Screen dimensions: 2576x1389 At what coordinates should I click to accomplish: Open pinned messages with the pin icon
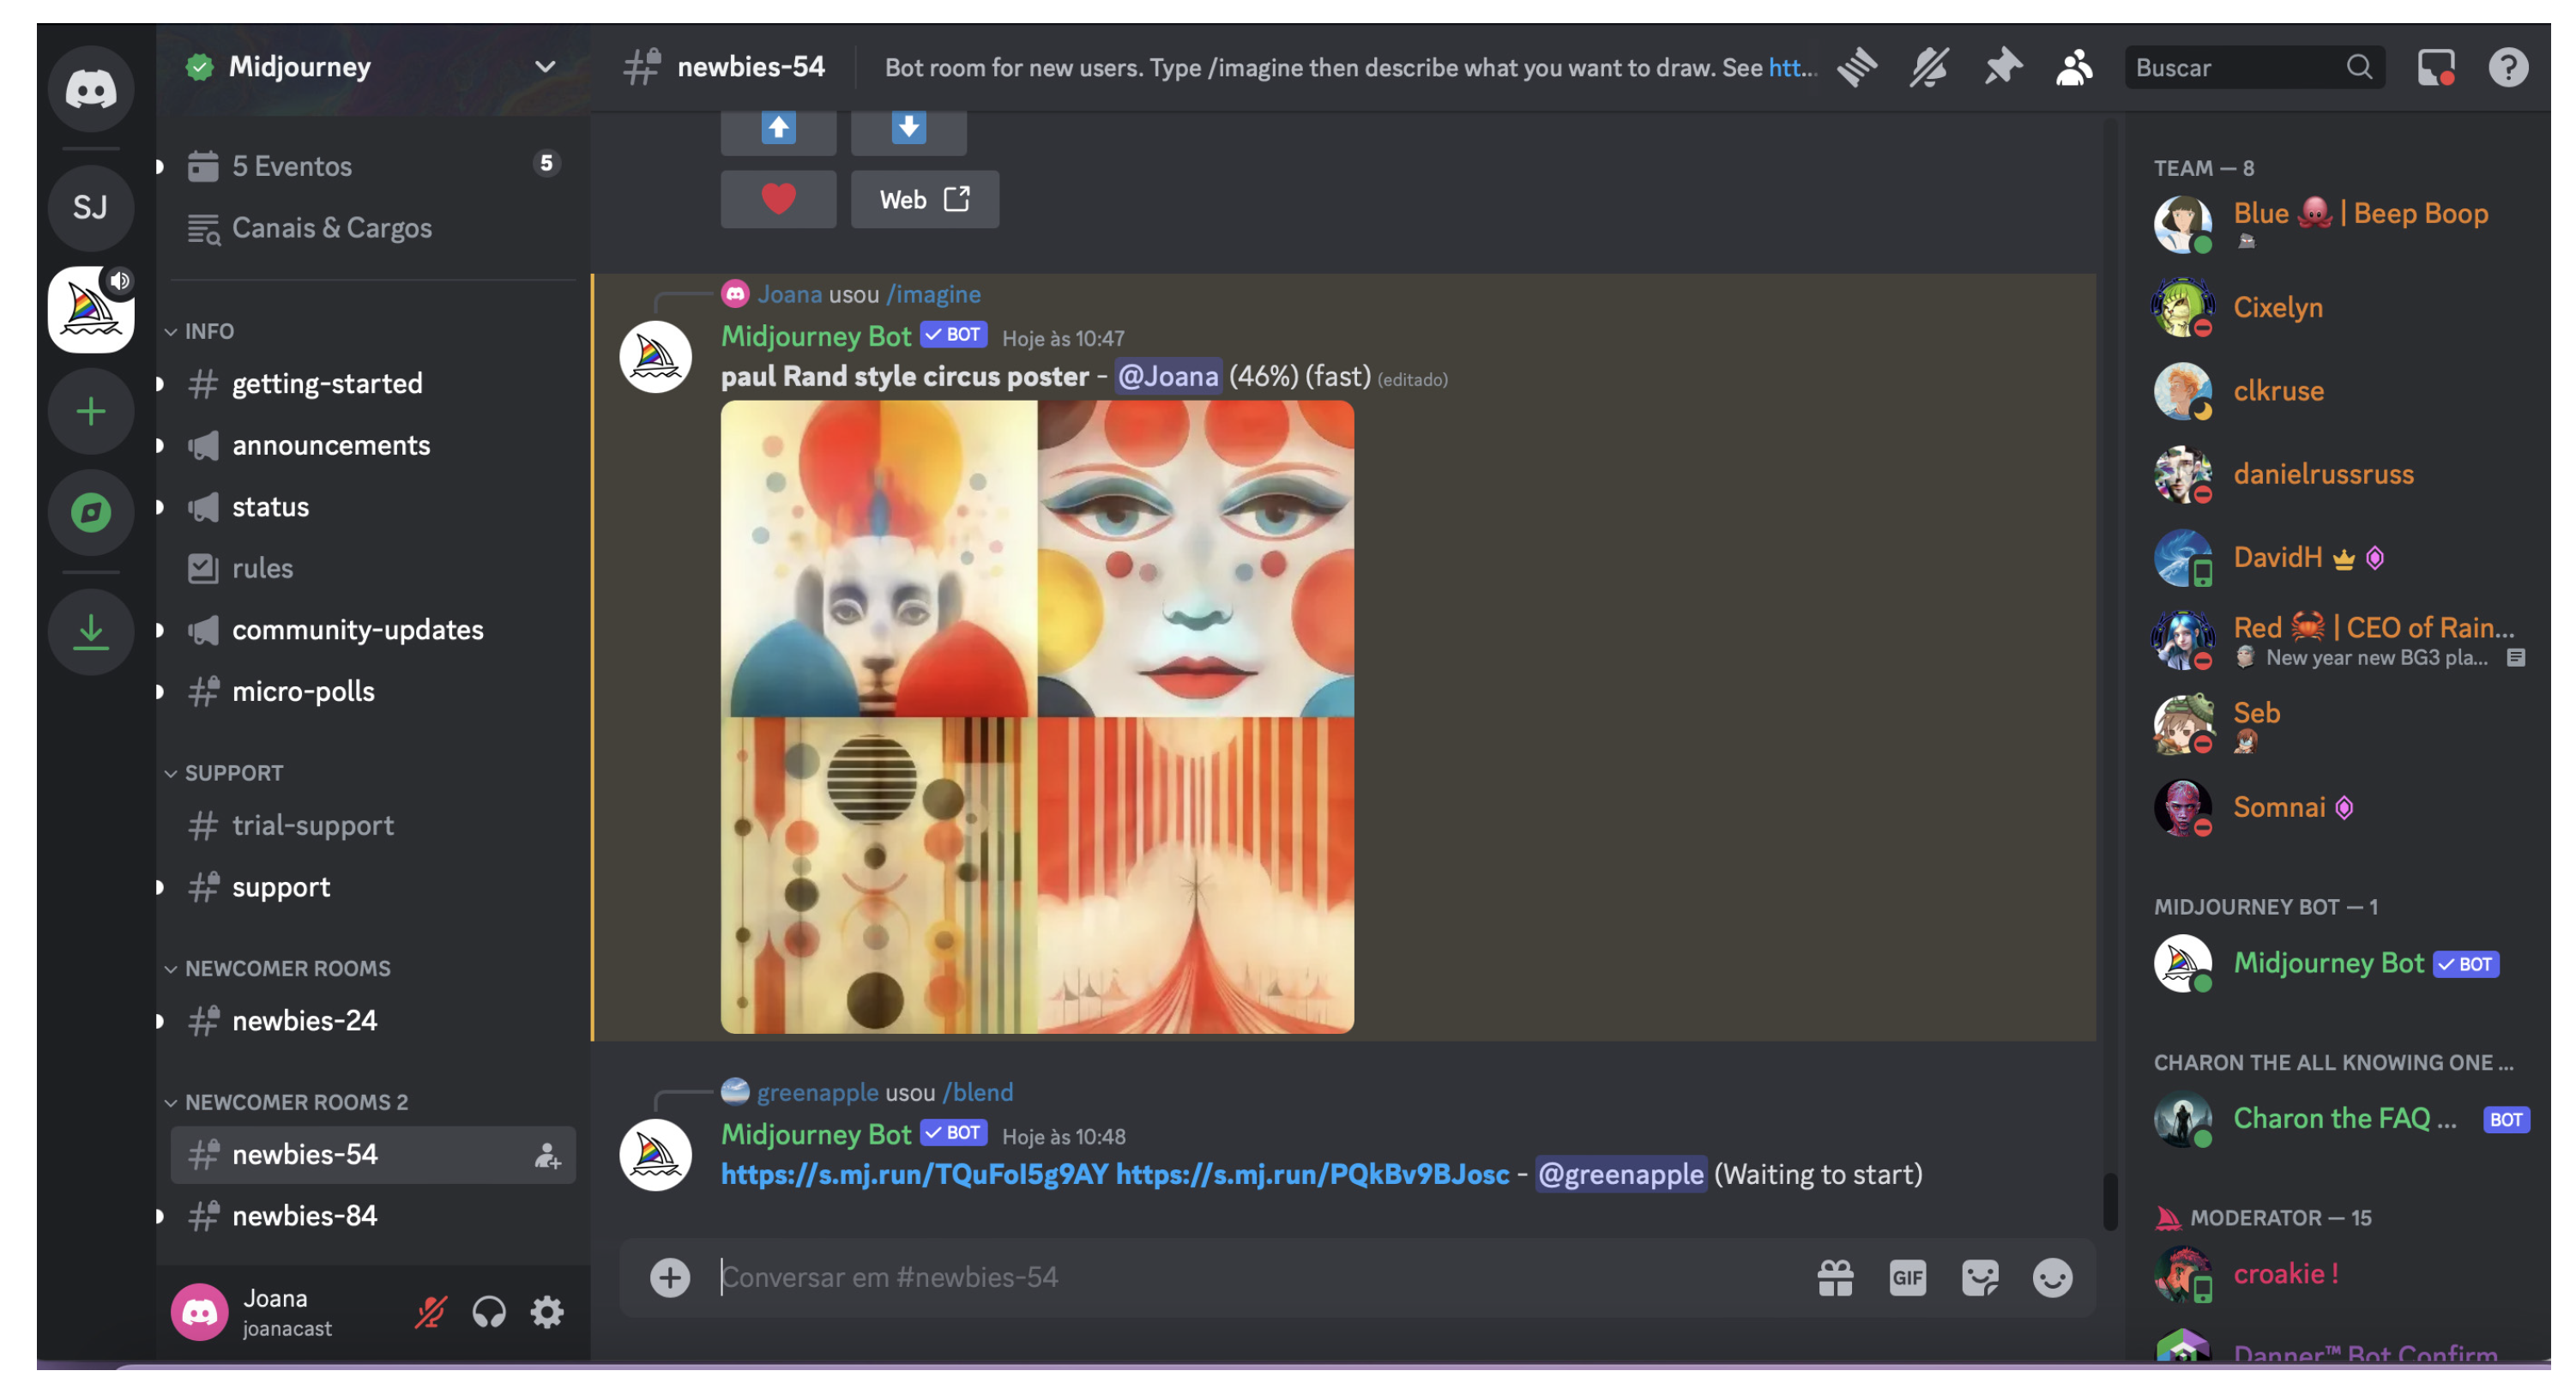tap(2002, 67)
